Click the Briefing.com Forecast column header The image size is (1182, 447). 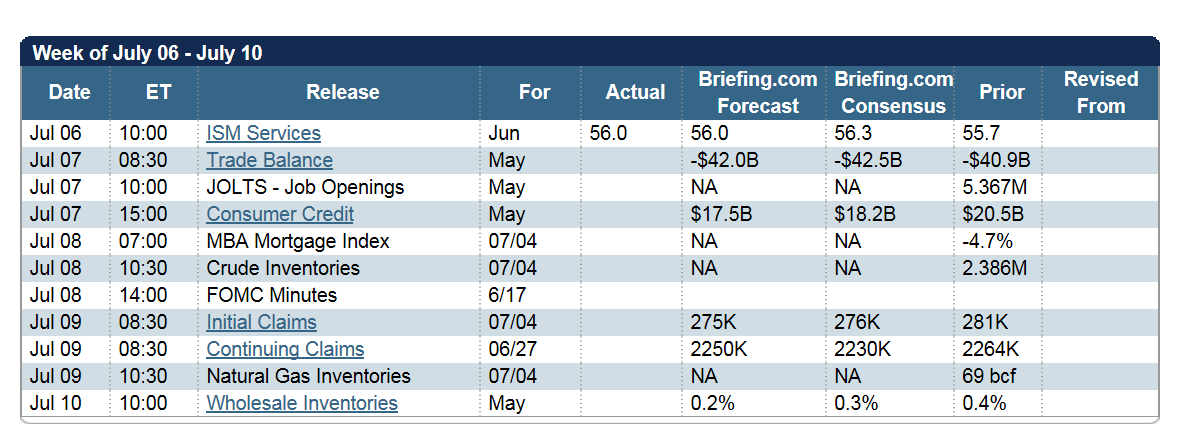coord(758,92)
